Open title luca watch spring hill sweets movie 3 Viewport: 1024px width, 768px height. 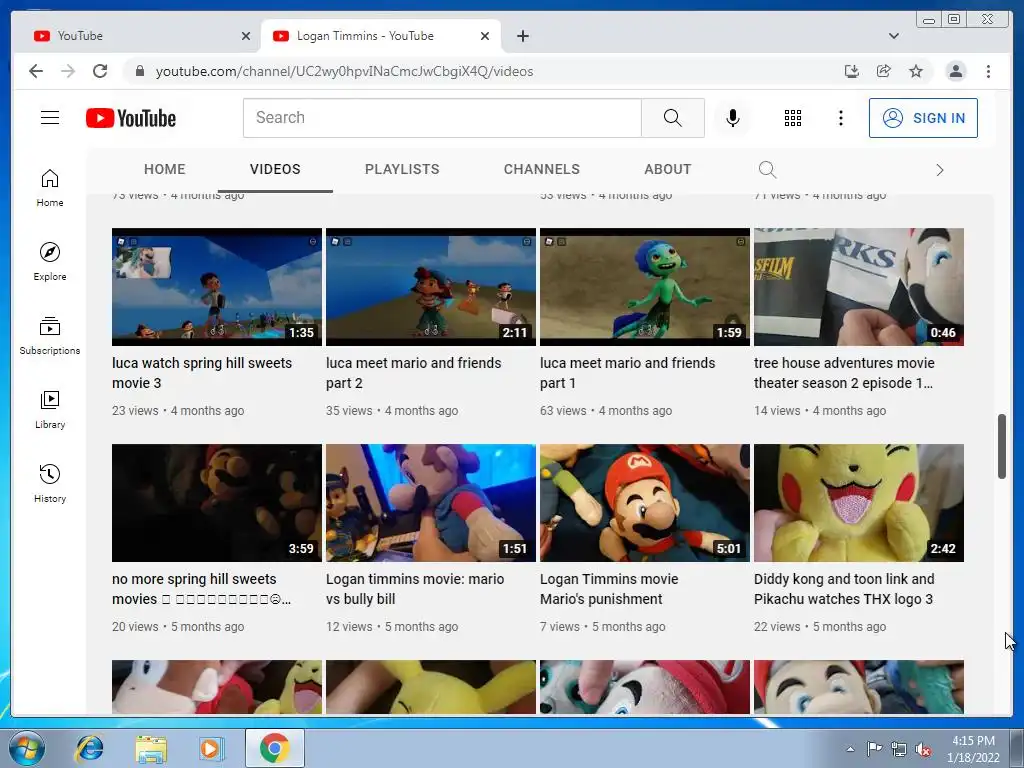click(x=202, y=373)
